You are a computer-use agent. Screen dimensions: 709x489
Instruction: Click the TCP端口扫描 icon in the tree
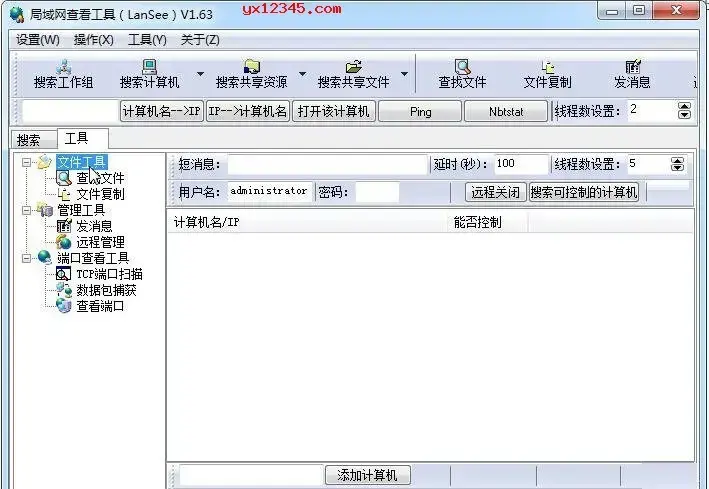64,274
